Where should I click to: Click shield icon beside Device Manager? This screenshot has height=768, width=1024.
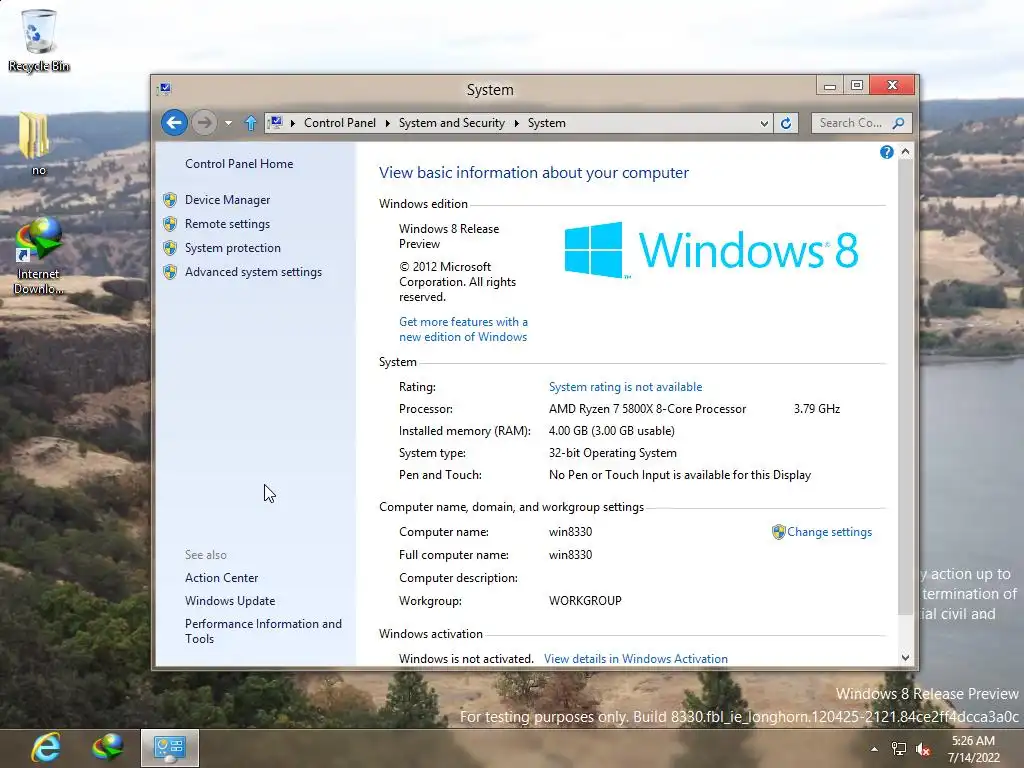tap(170, 200)
